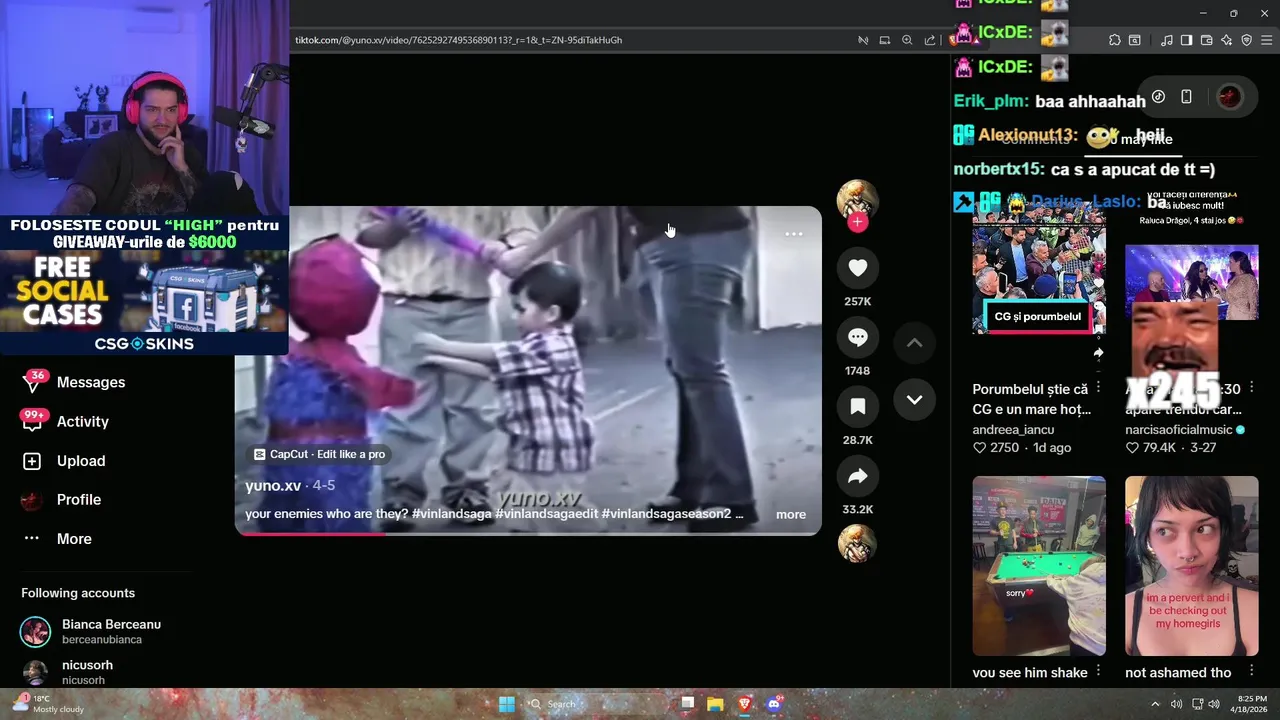The height and width of the screenshot is (720, 1280).
Task: Open Windows Start menu
Action: (506, 704)
